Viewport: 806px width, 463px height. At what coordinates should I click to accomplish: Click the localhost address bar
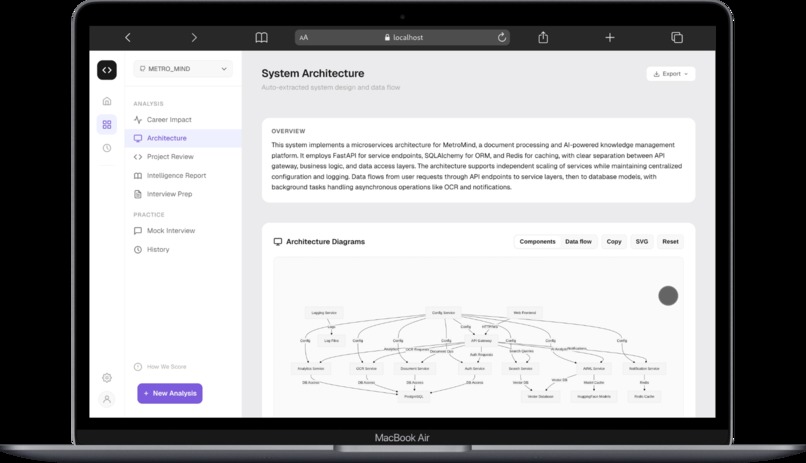coord(402,38)
